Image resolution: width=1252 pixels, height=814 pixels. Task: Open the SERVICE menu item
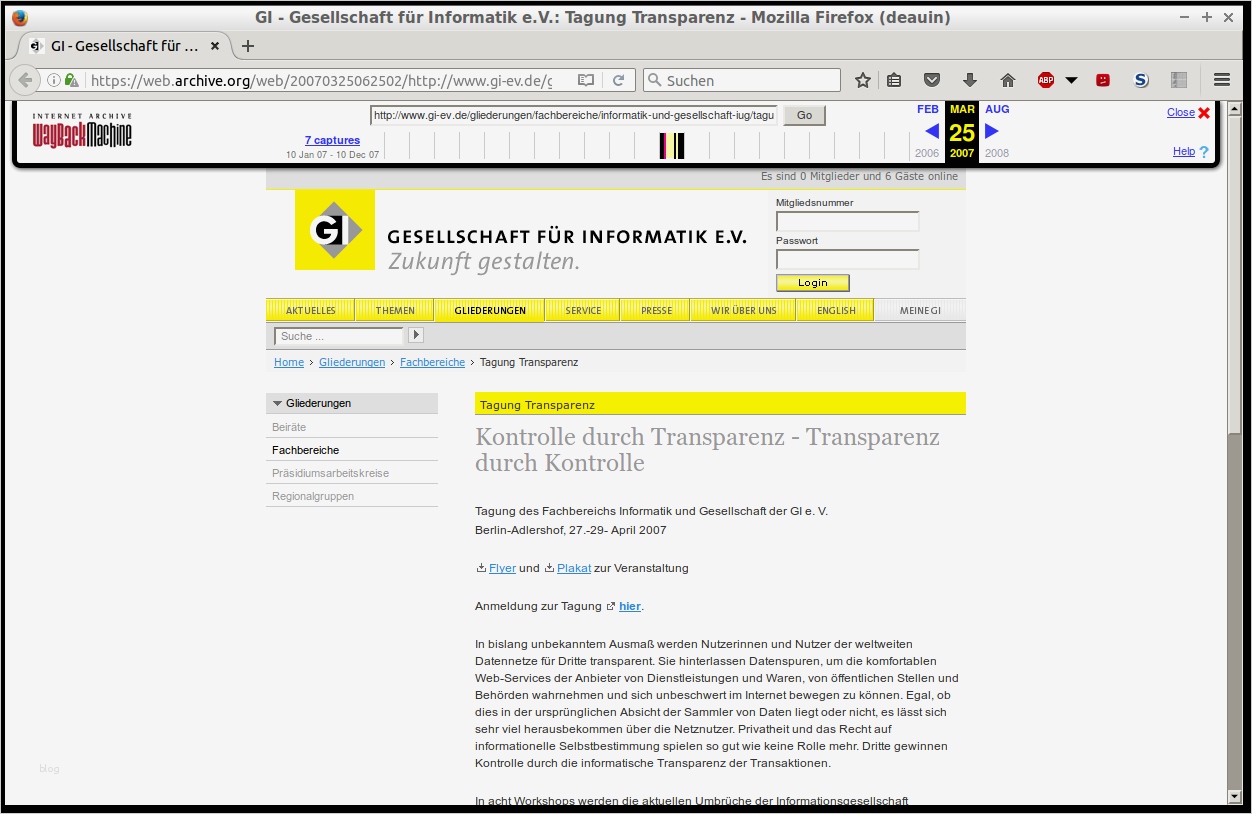(x=583, y=310)
